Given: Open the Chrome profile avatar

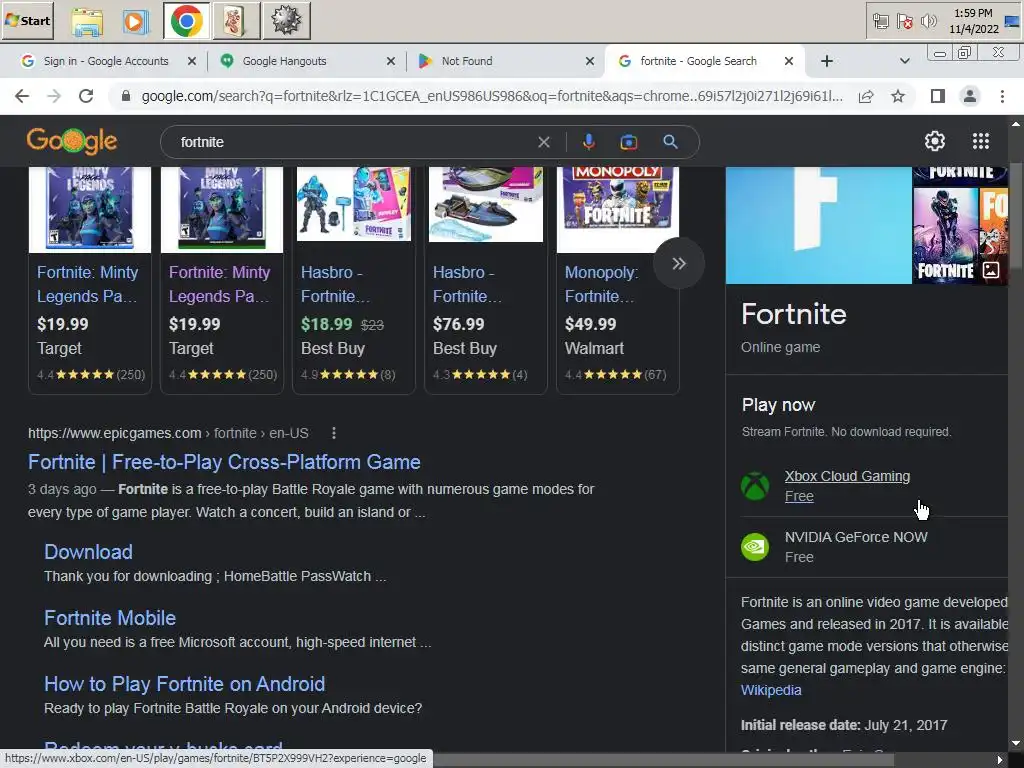Looking at the screenshot, I should pyautogui.click(x=970, y=97).
